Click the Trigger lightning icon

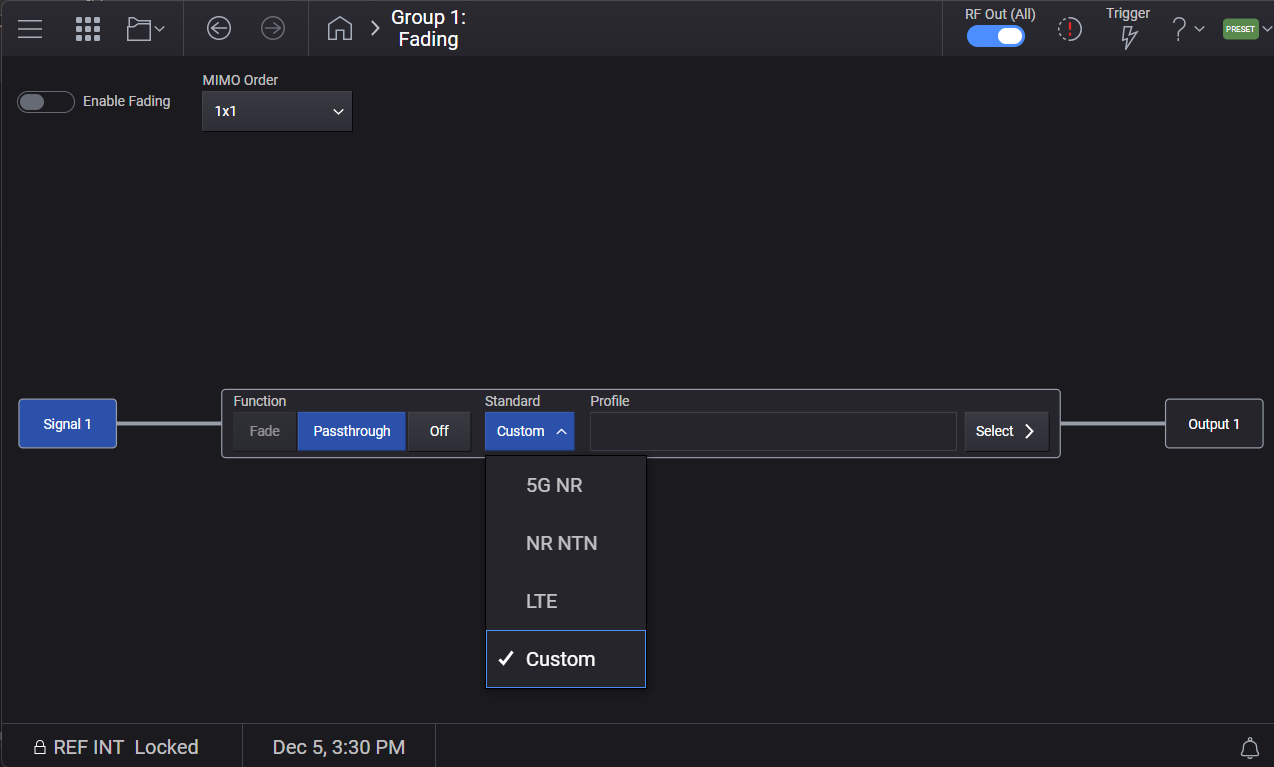pos(1129,37)
